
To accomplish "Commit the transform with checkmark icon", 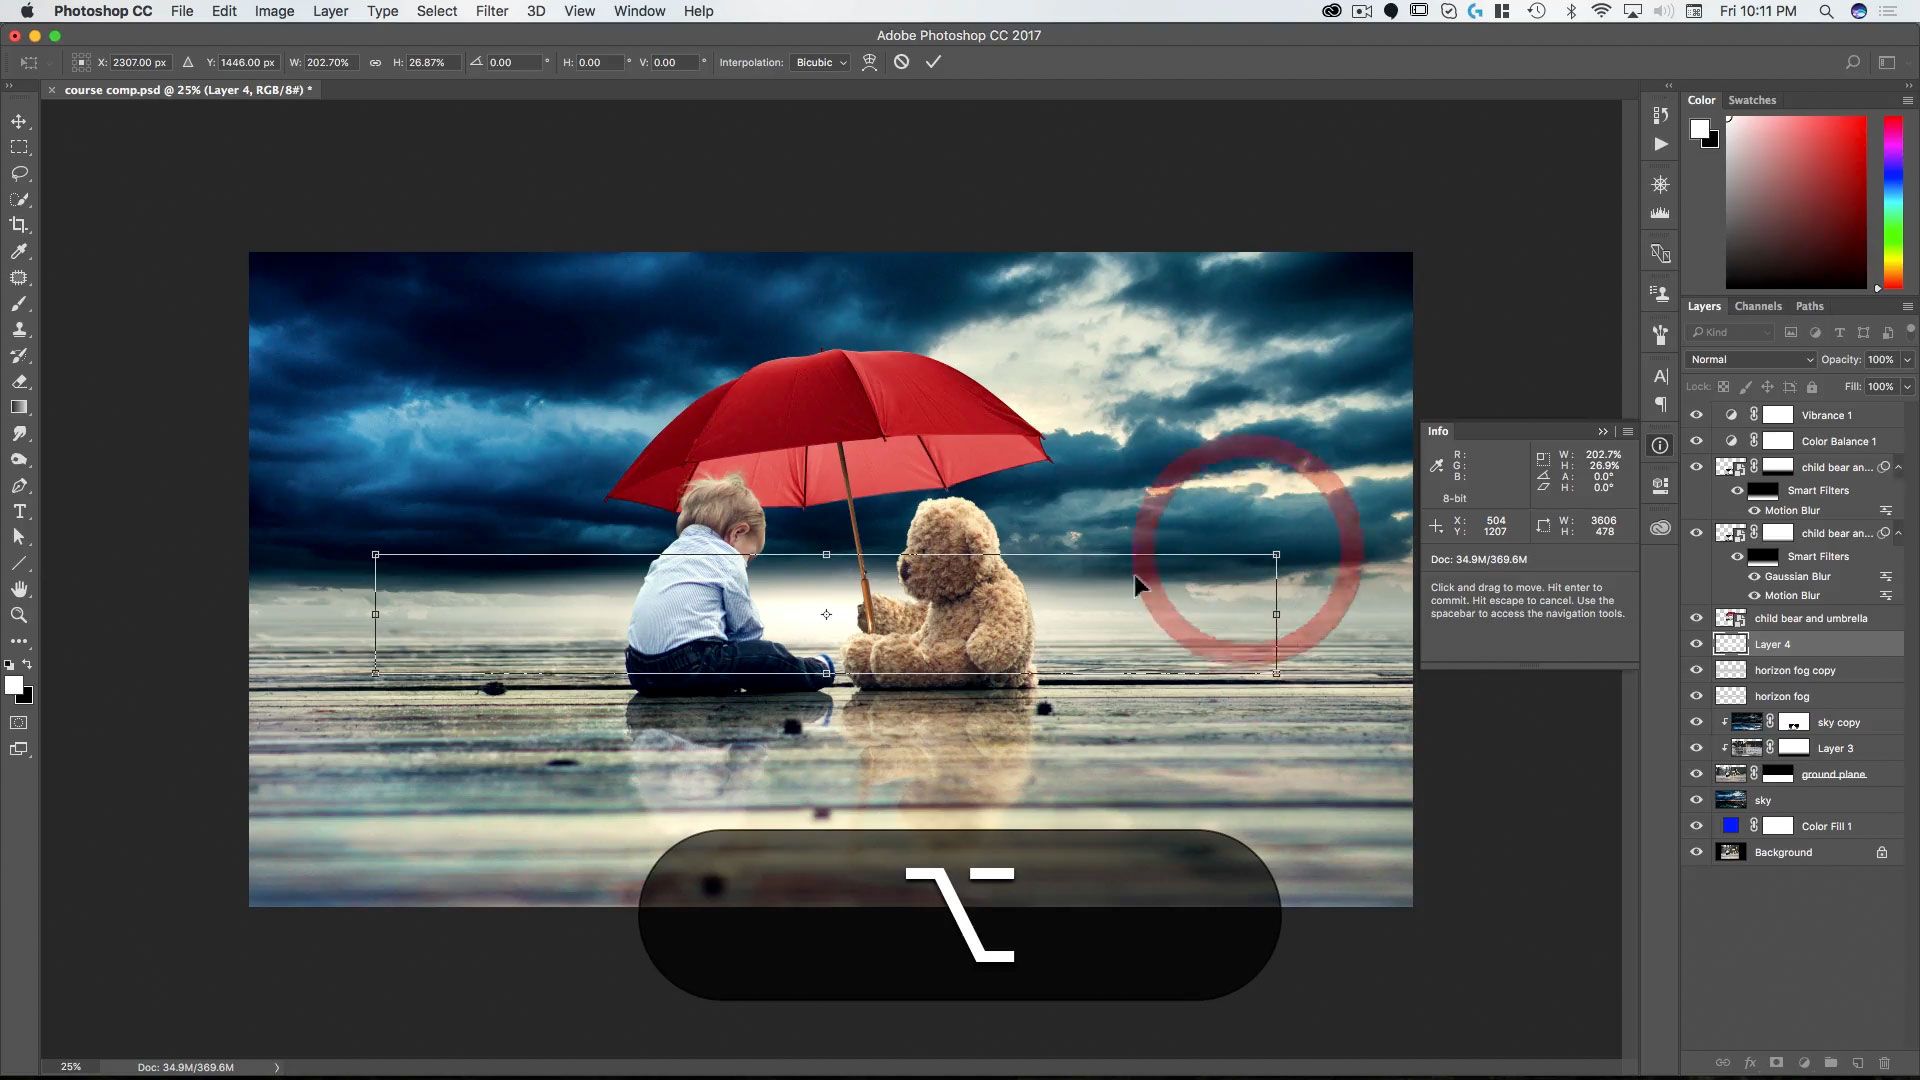I will pos(933,62).
